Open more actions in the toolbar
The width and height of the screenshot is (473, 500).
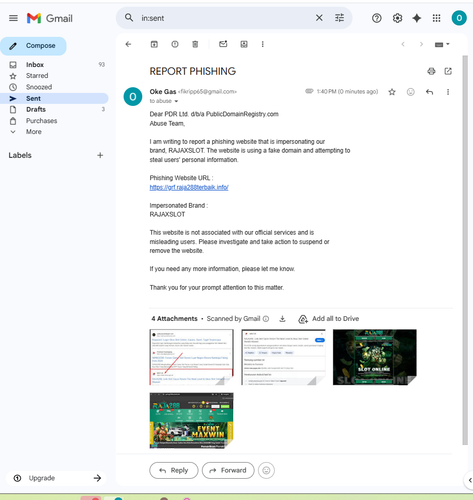coord(263,44)
